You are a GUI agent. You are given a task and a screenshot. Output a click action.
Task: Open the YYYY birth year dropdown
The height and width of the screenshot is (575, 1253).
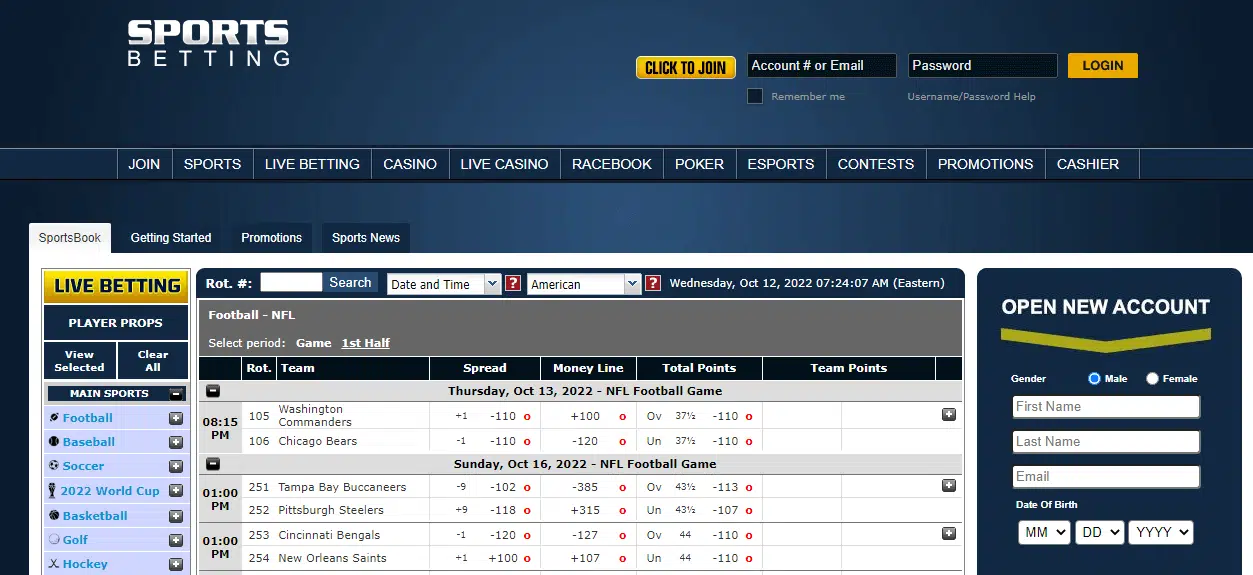(1161, 532)
